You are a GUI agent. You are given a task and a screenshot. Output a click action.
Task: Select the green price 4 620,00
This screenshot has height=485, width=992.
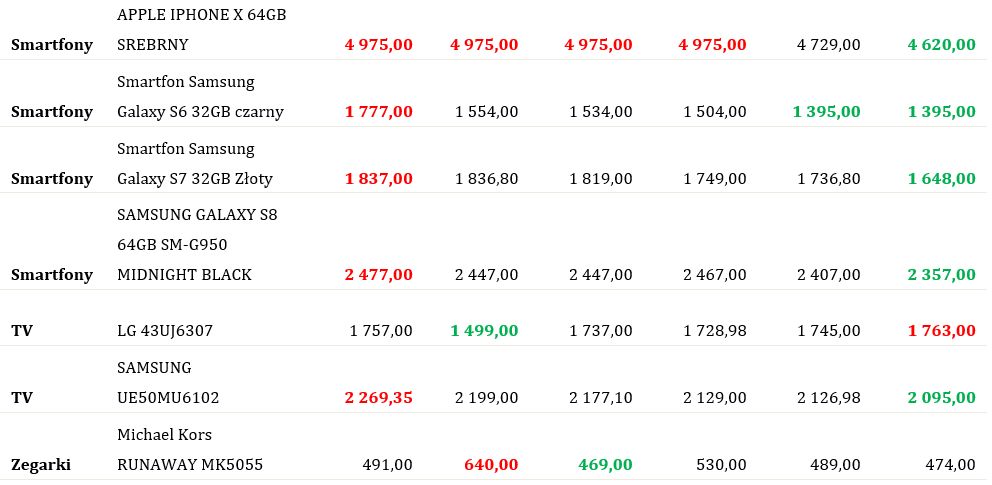[941, 45]
